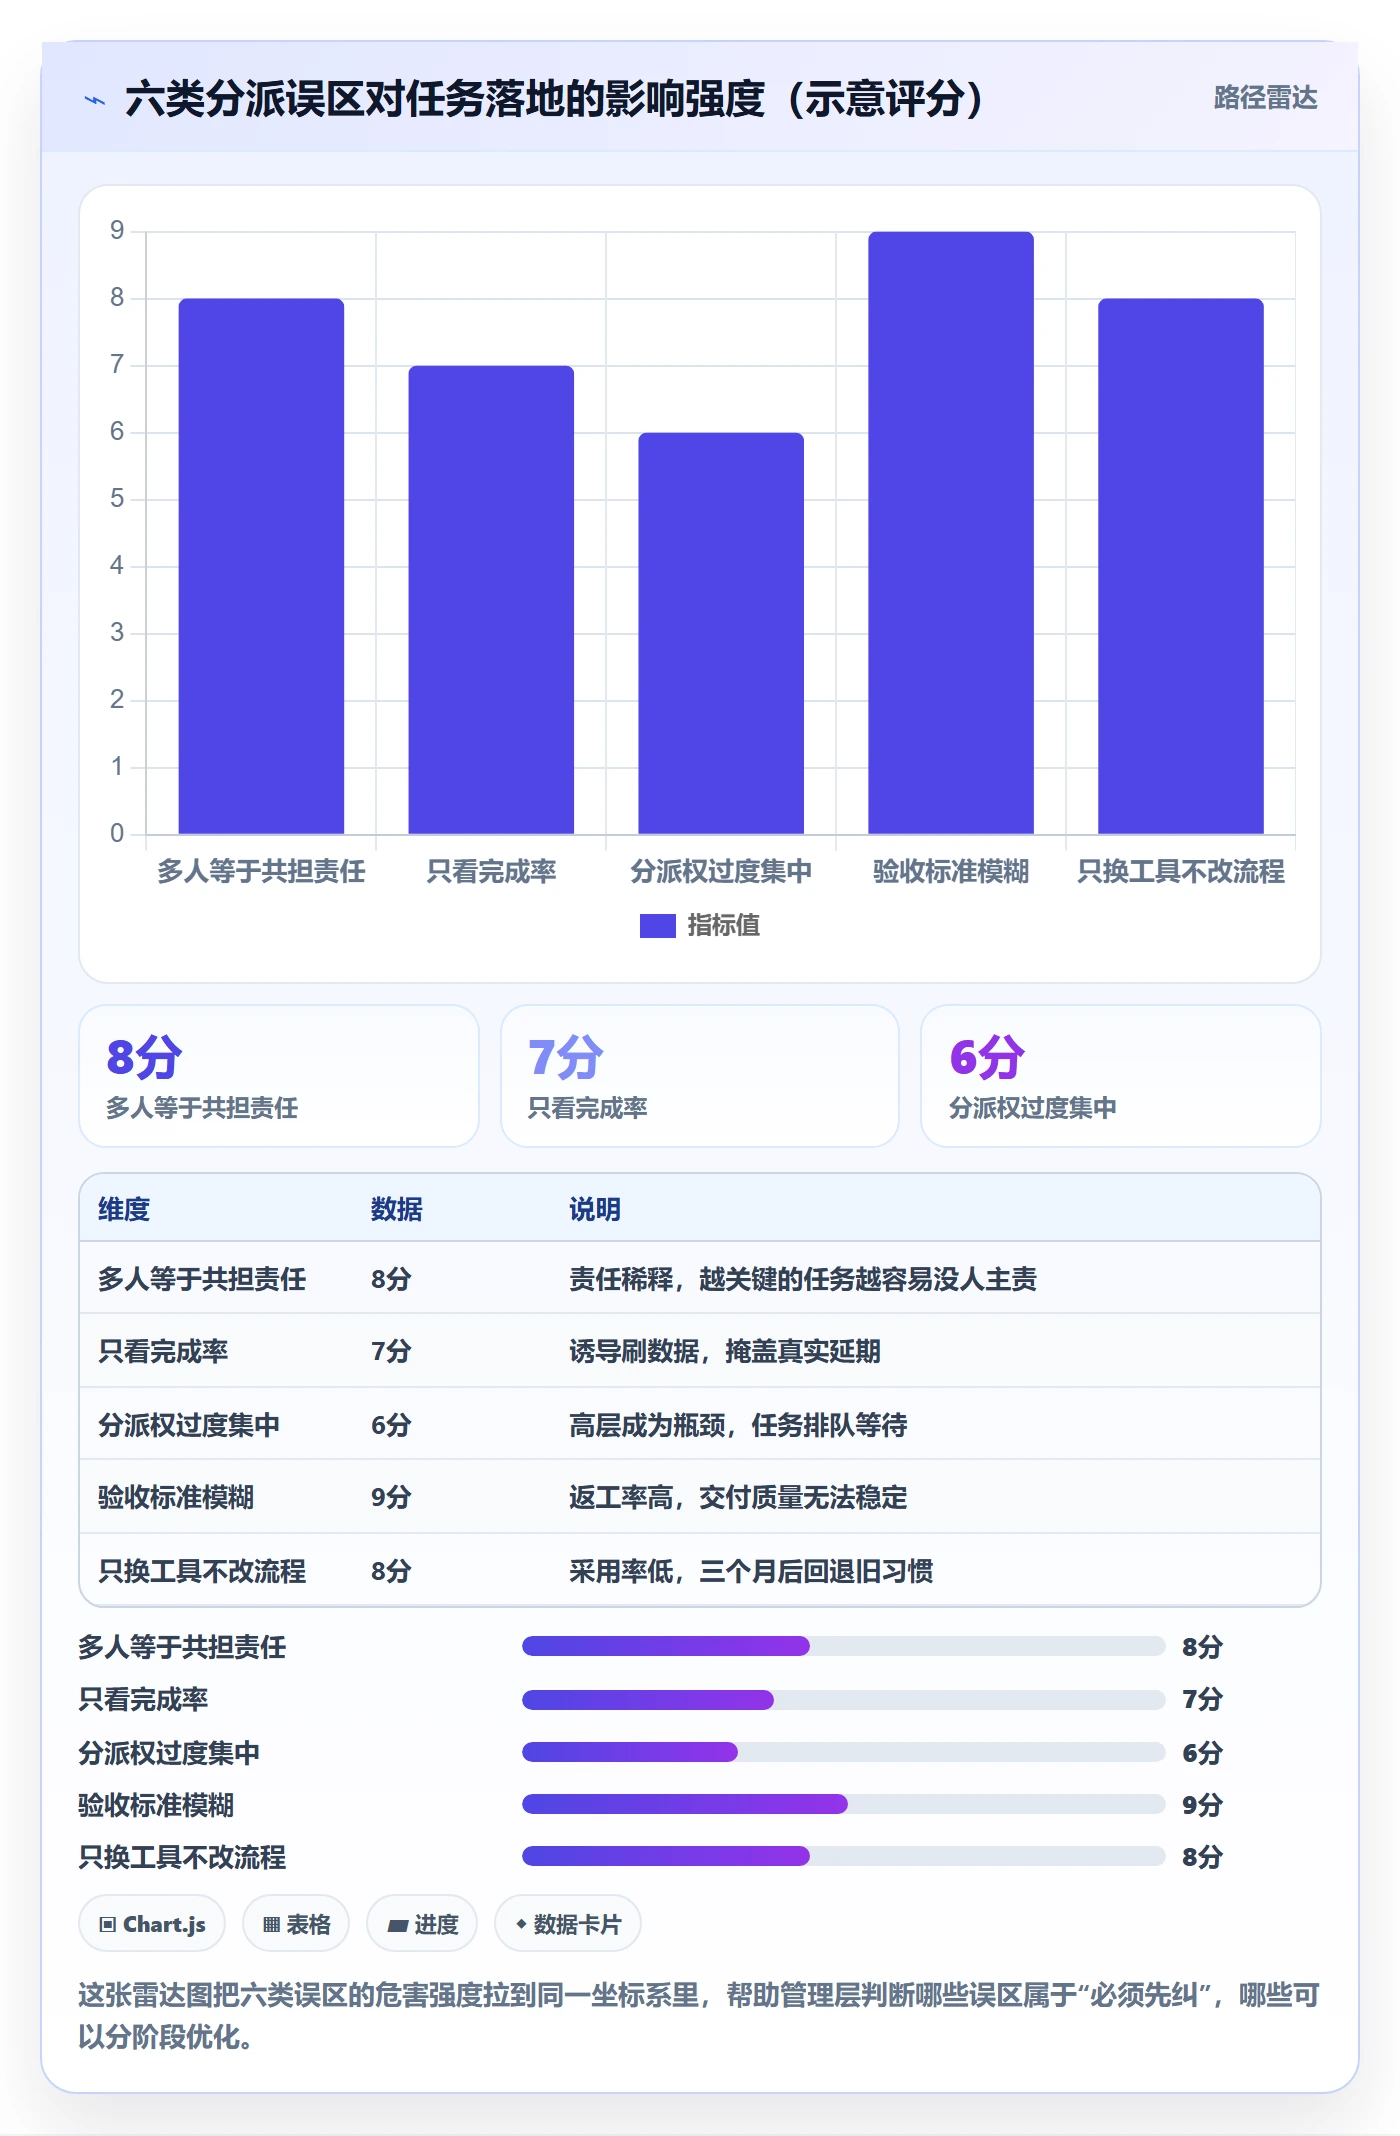Viewport: 1400px width, 2136px height.
Task: Click the 验收标准模糊 axis label under chart
Action: [951, 872]
